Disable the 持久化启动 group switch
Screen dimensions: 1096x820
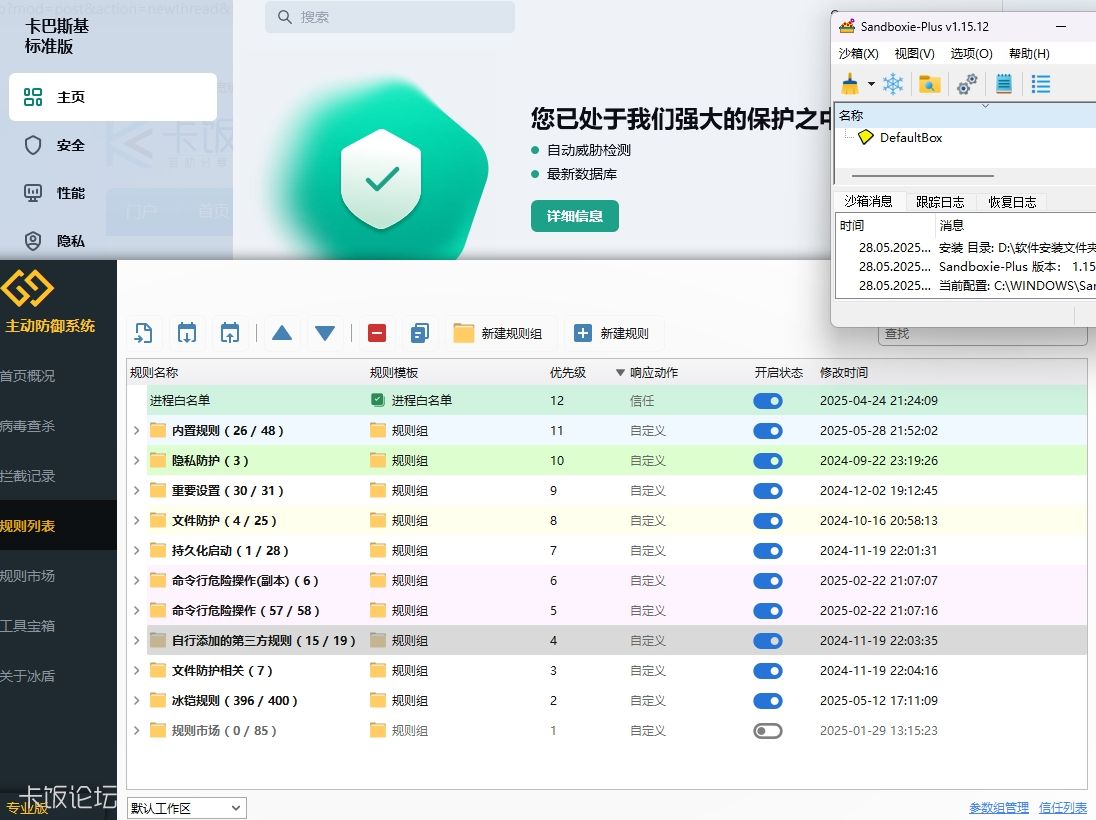pos(767,551)
